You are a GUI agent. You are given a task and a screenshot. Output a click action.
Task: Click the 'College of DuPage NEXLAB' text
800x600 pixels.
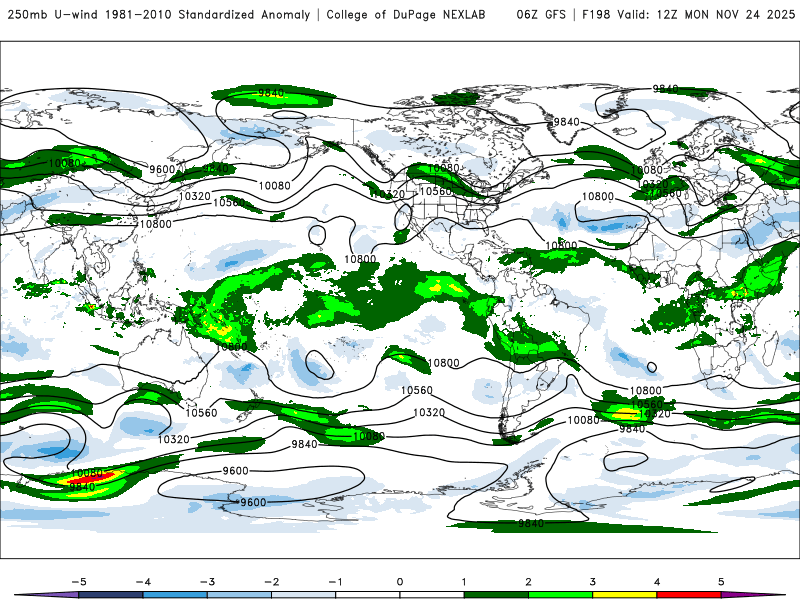tap(406, 15)
